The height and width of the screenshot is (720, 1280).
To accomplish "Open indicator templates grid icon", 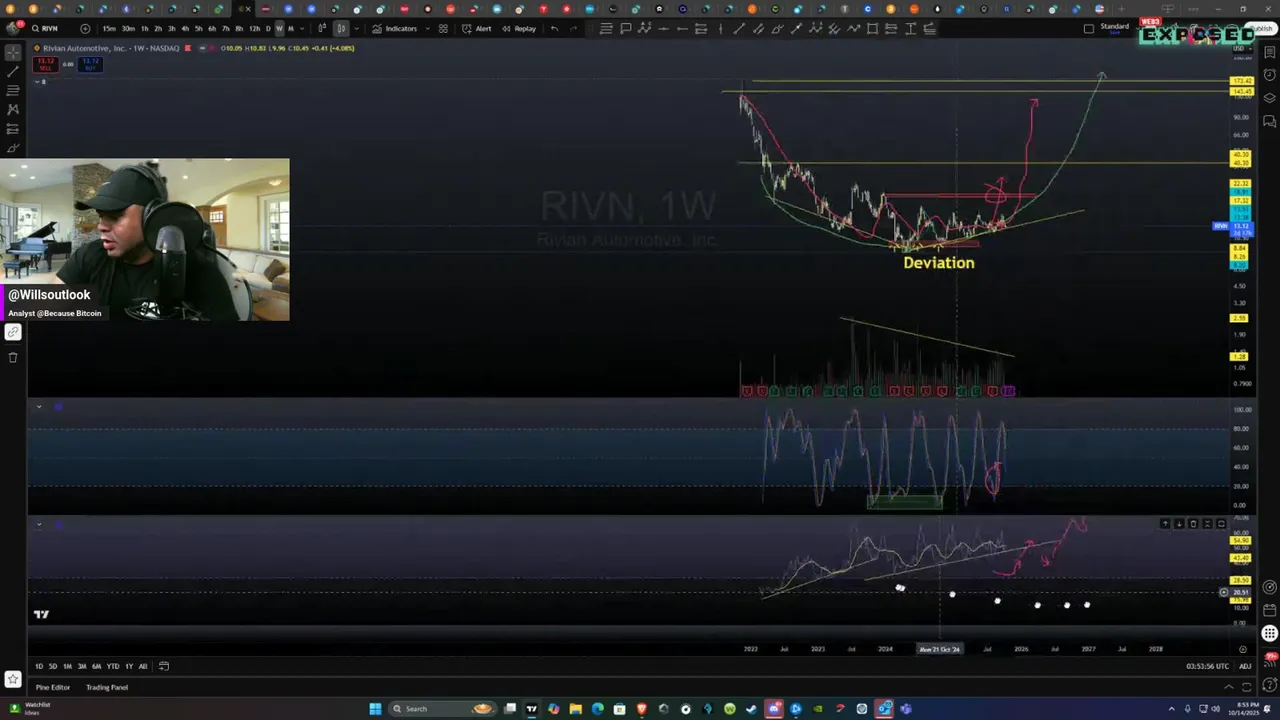I will pyautogui.click(x=443, y=29).
